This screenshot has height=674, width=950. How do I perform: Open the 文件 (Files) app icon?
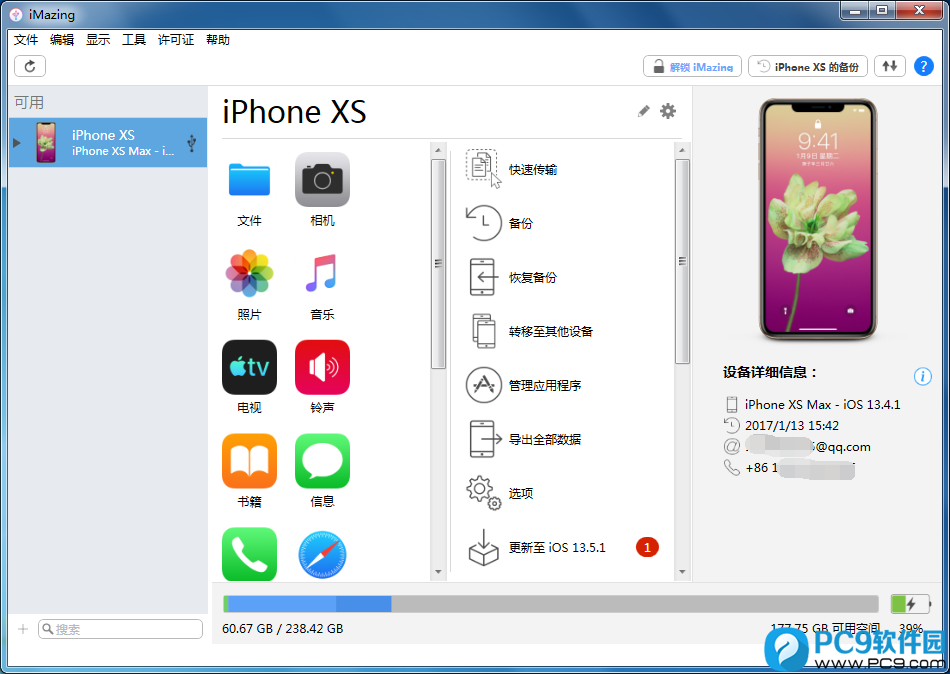pos(249,180)
